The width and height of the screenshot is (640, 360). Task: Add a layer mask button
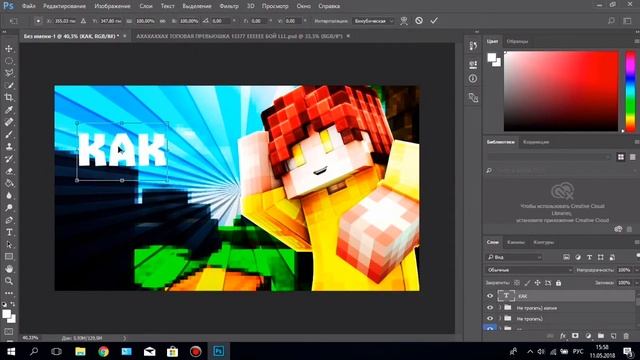pos(575,336)
